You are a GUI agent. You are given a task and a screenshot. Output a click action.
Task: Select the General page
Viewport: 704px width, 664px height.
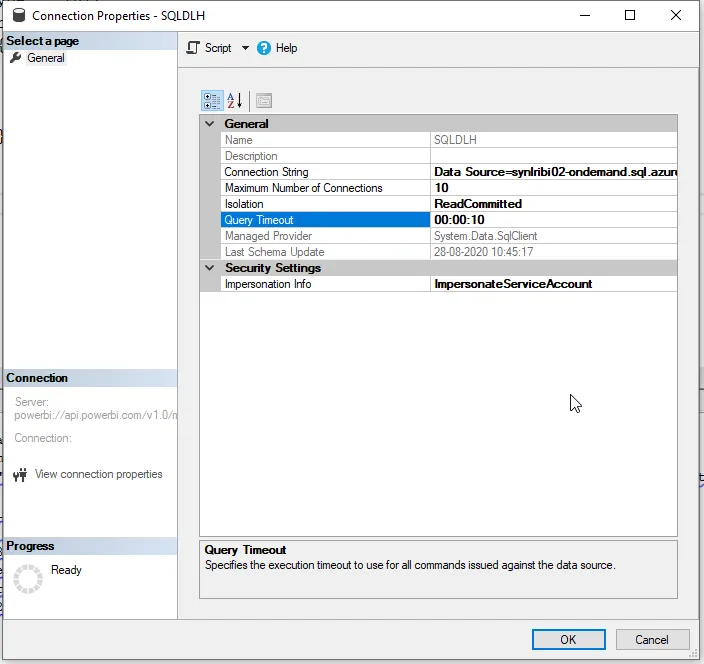tap(46, 58)
